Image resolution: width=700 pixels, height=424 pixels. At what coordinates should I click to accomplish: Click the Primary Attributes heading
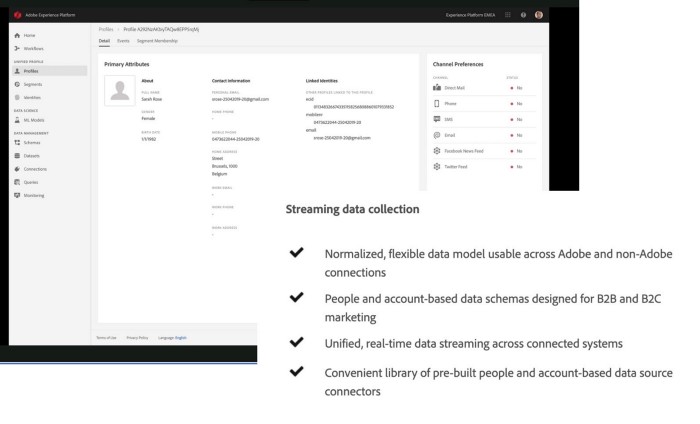tap(127, 64)
